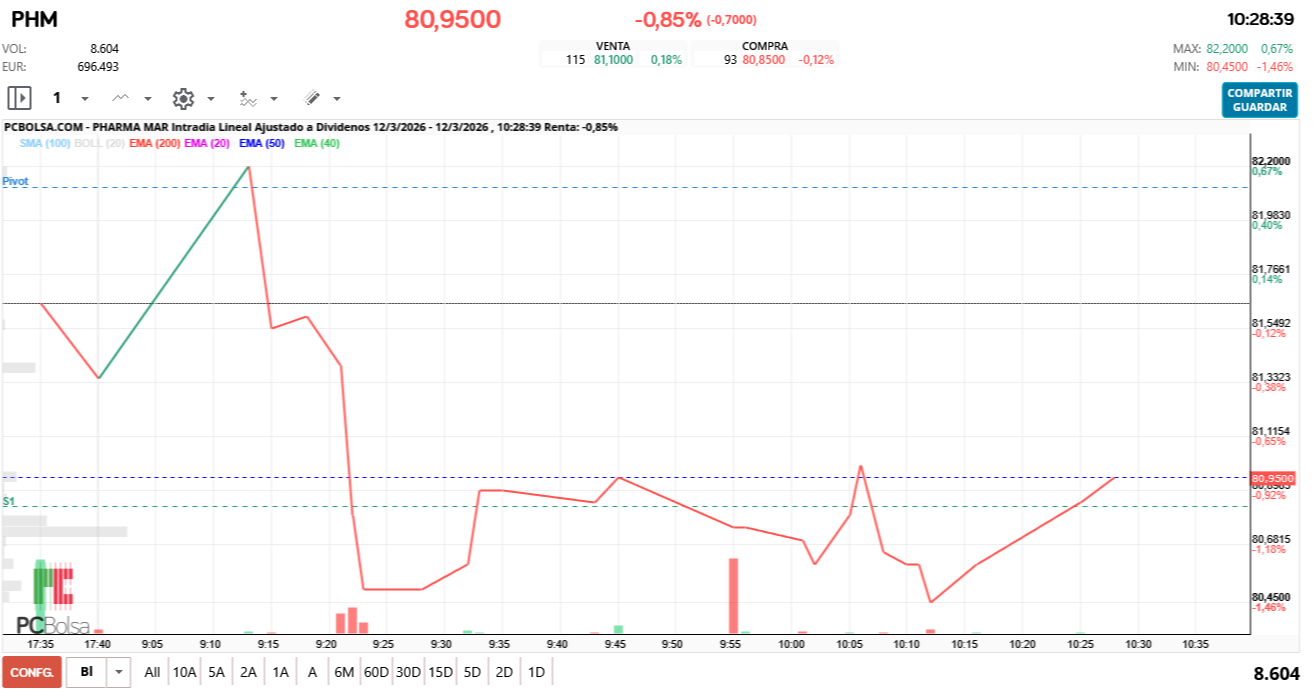The width and height of the screenshot is (1313, 693).
Task: Open the interval dropdown next to 1
Action: point(83,98)
